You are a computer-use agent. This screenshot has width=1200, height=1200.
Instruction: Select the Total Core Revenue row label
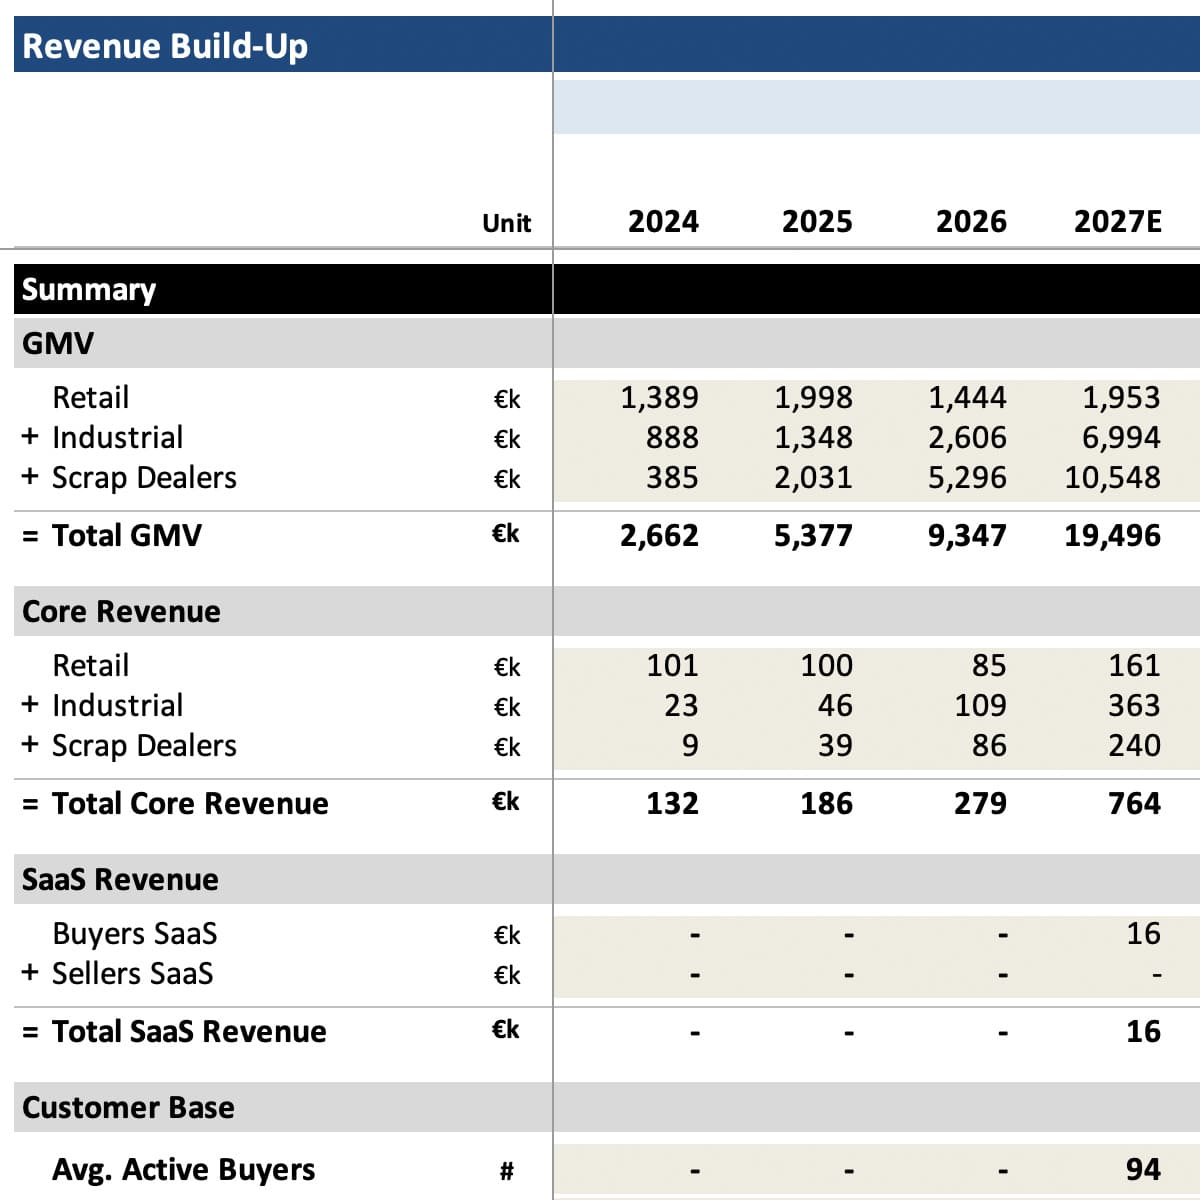tap(190, 803)
